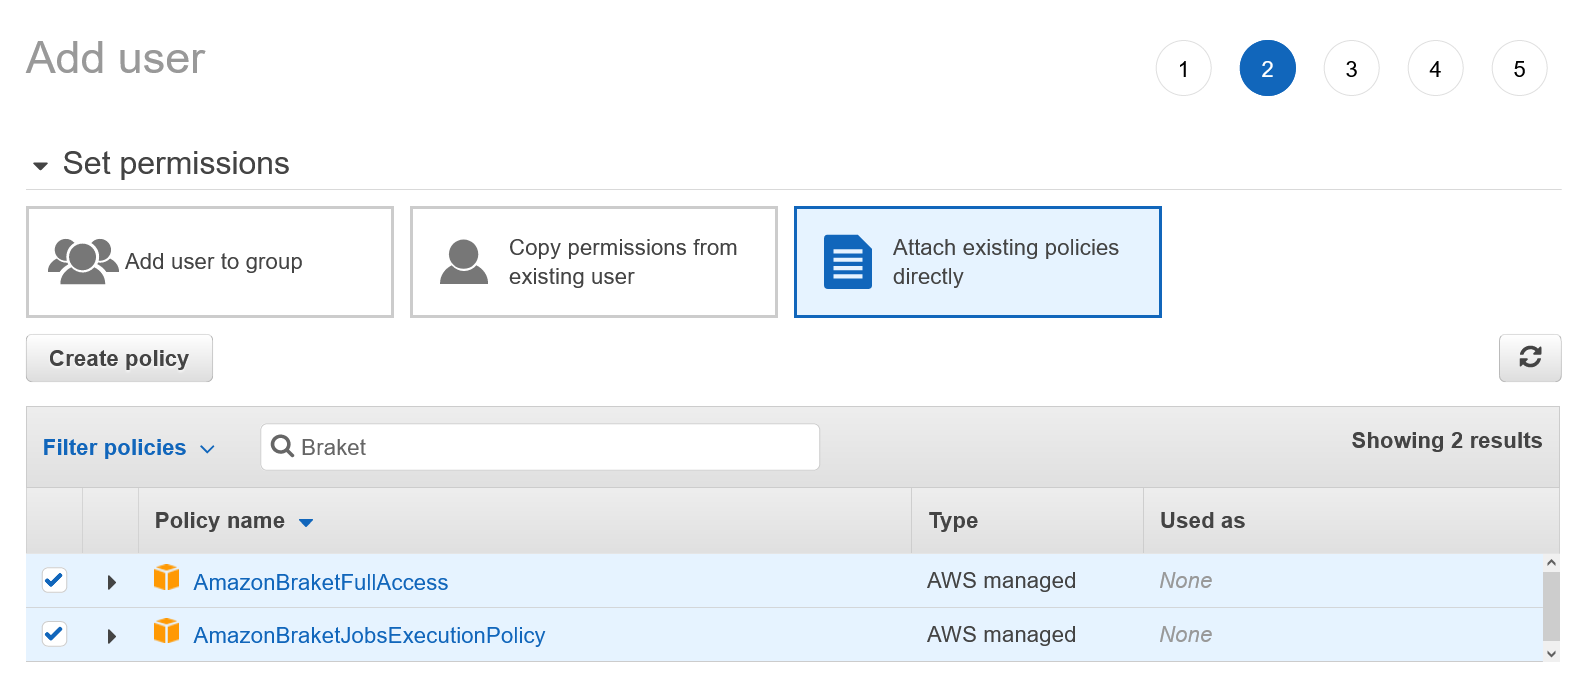Click the single user silhouette icon
Viewport: 1591px width, 695px height.
[464, 262]
